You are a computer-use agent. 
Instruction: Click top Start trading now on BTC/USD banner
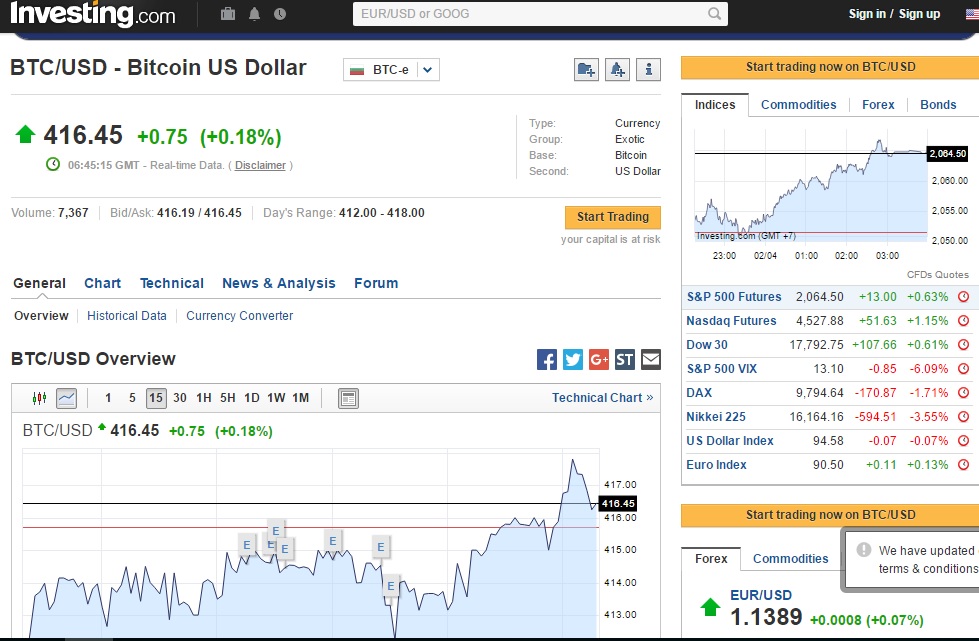[x=830, y=67]
